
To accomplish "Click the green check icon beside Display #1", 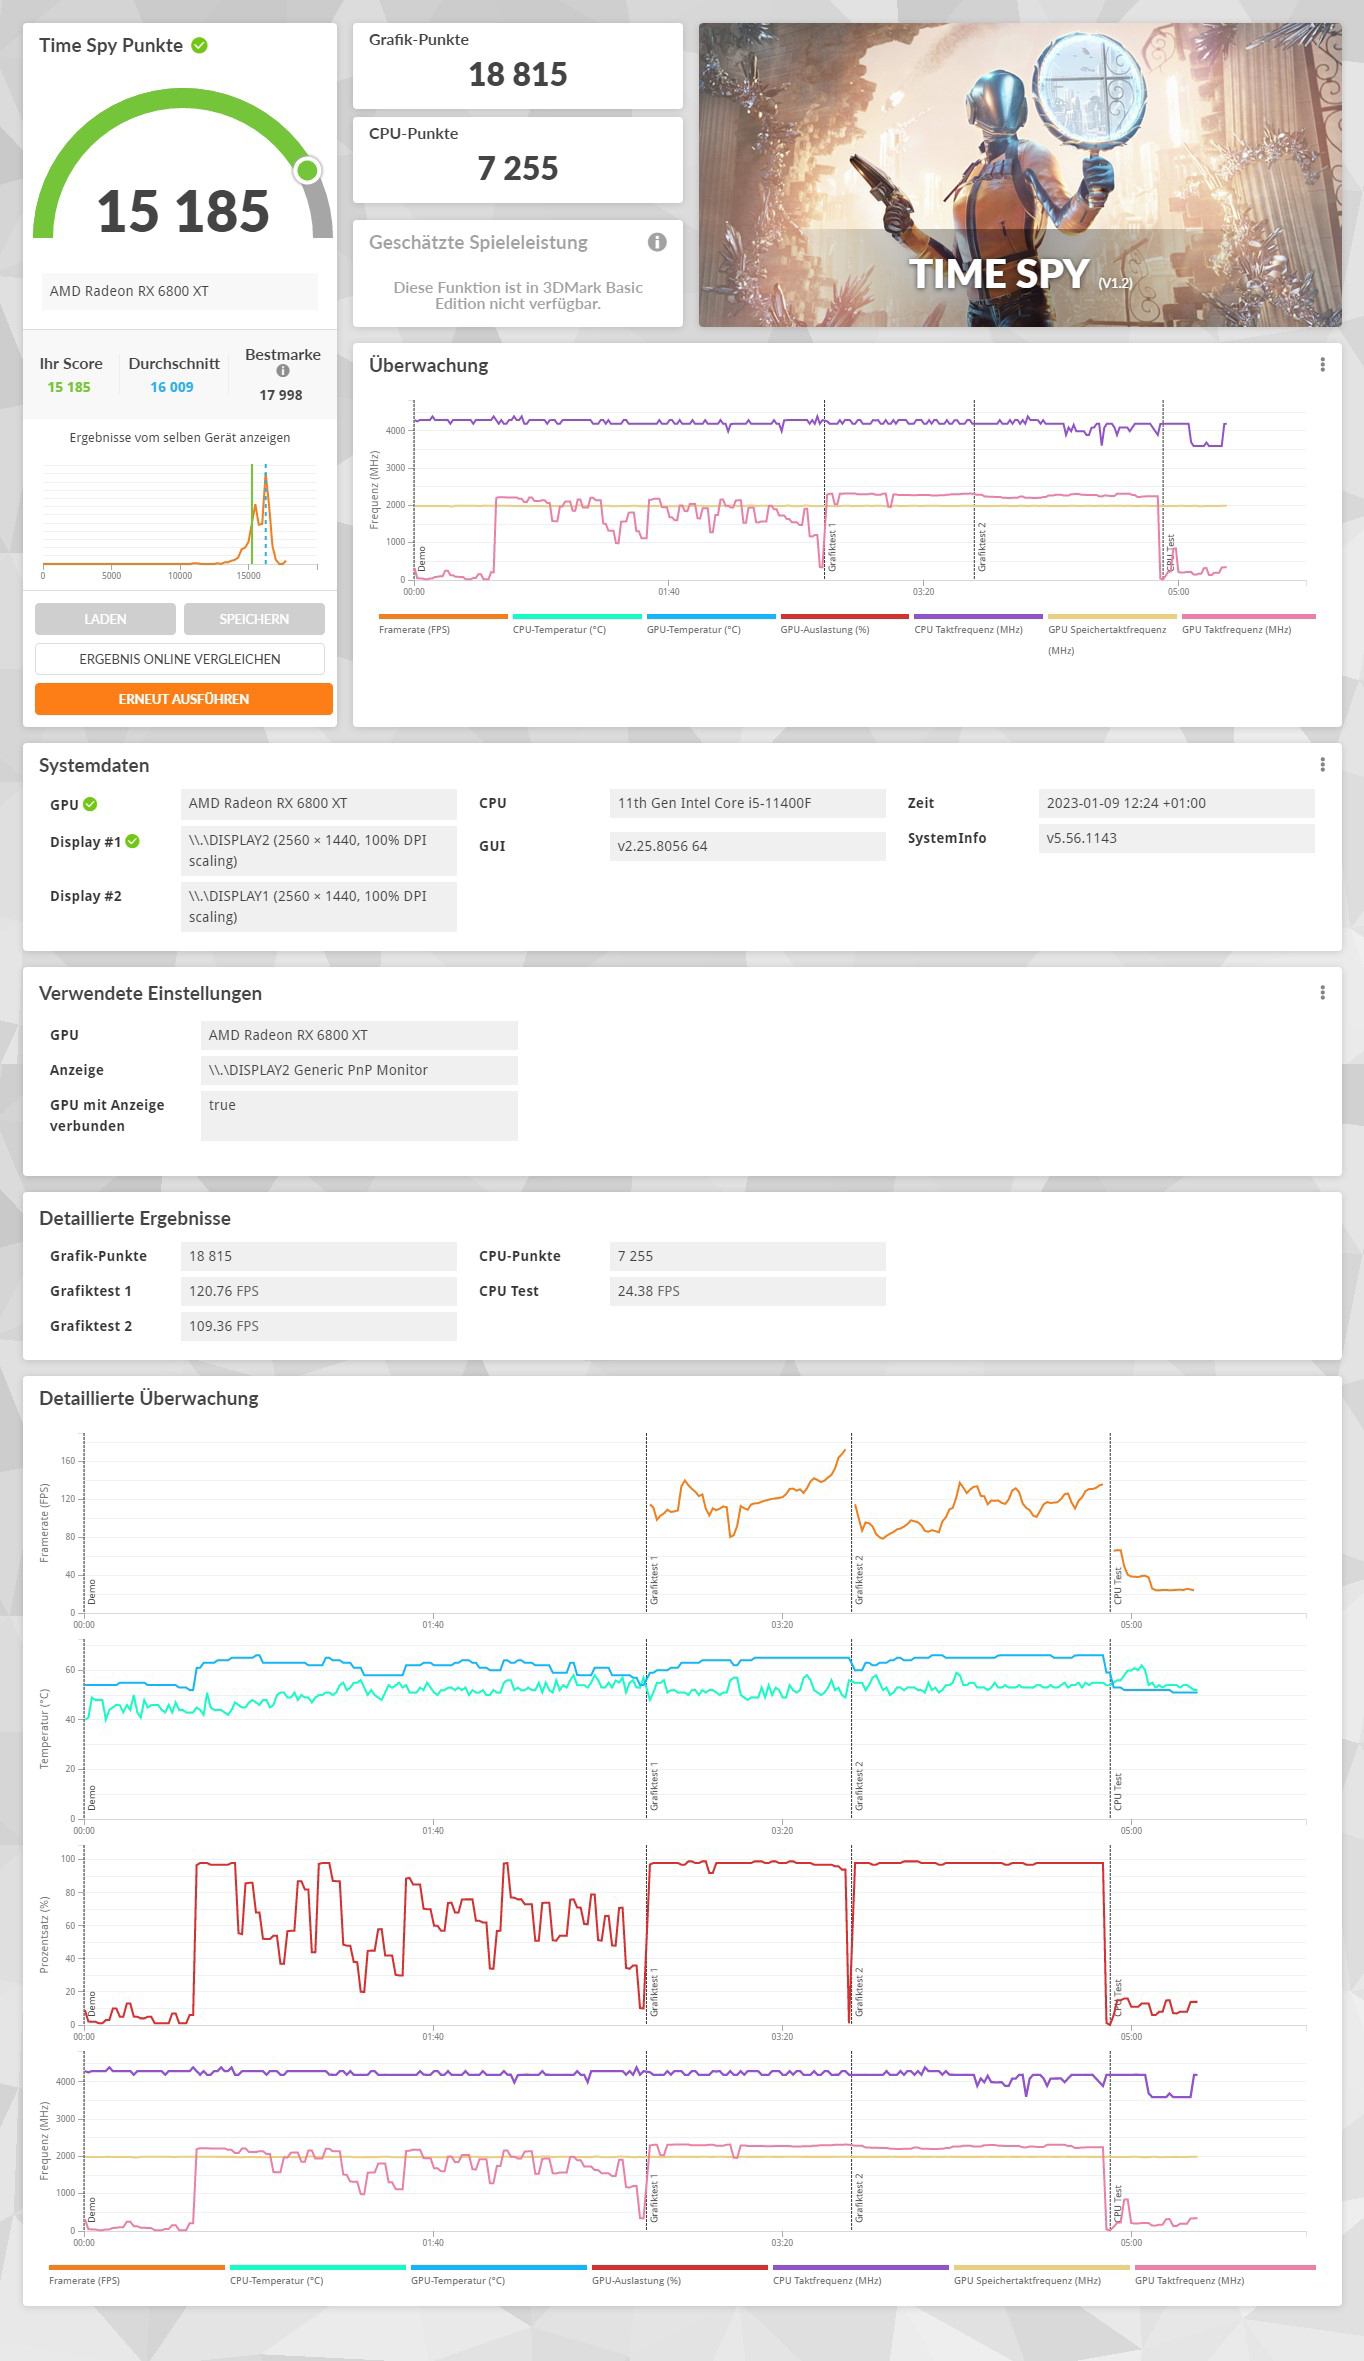I will (132, 842).
